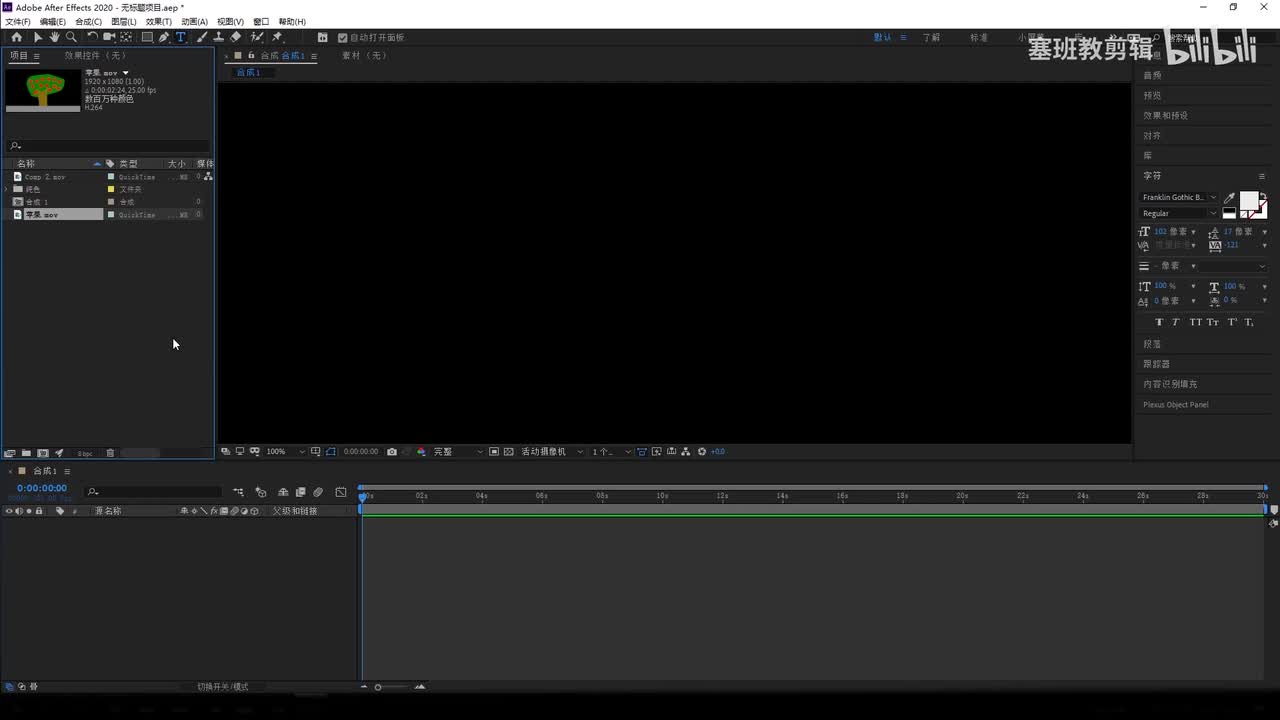This screenshot has width=1280, height=720.
Task: Click the timeline zoom slider handle
Action: [378, 687]
